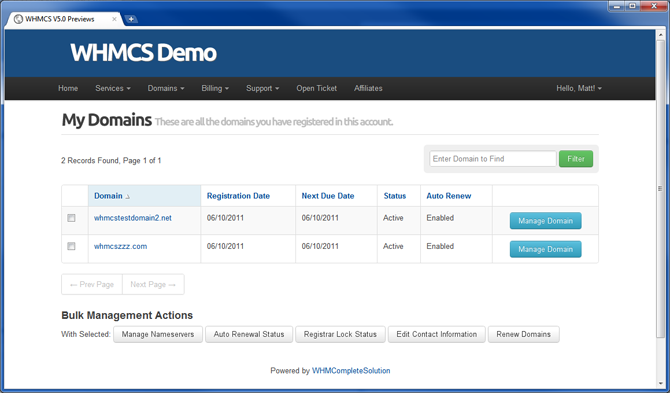The height and width of the screenshot is (393, 670).
Task: Click the vertical scrollbar thumb
Action: pos(660,188)
